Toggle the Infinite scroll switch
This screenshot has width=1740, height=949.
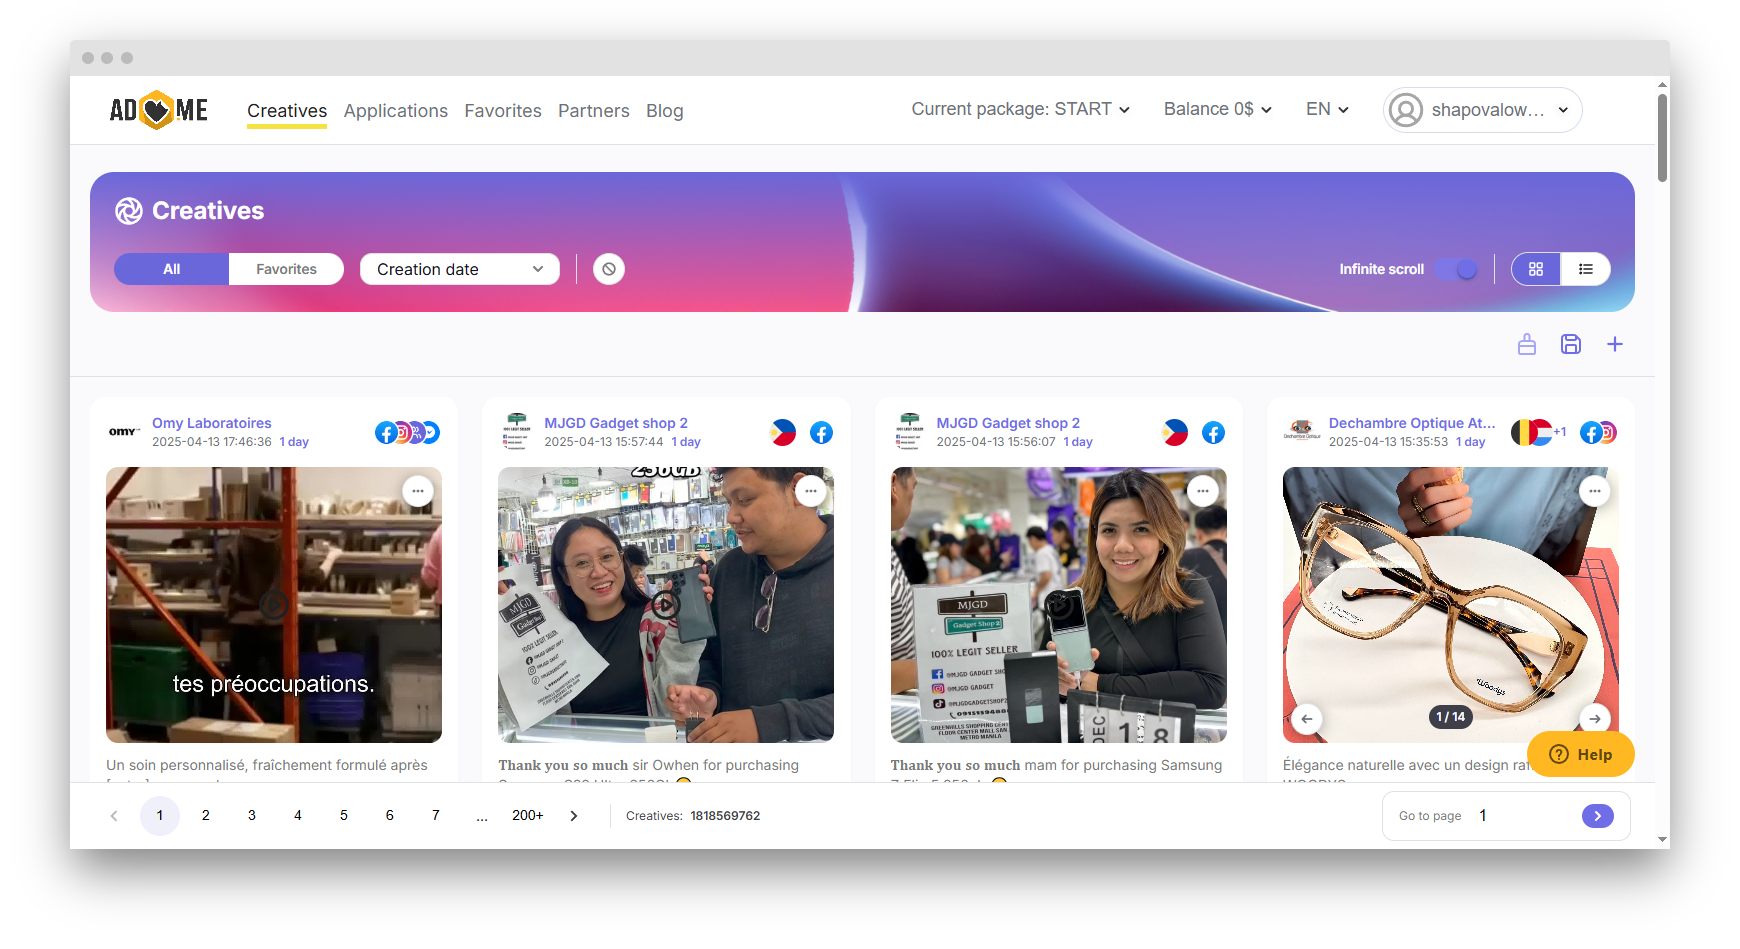(x=1456, y=269)
